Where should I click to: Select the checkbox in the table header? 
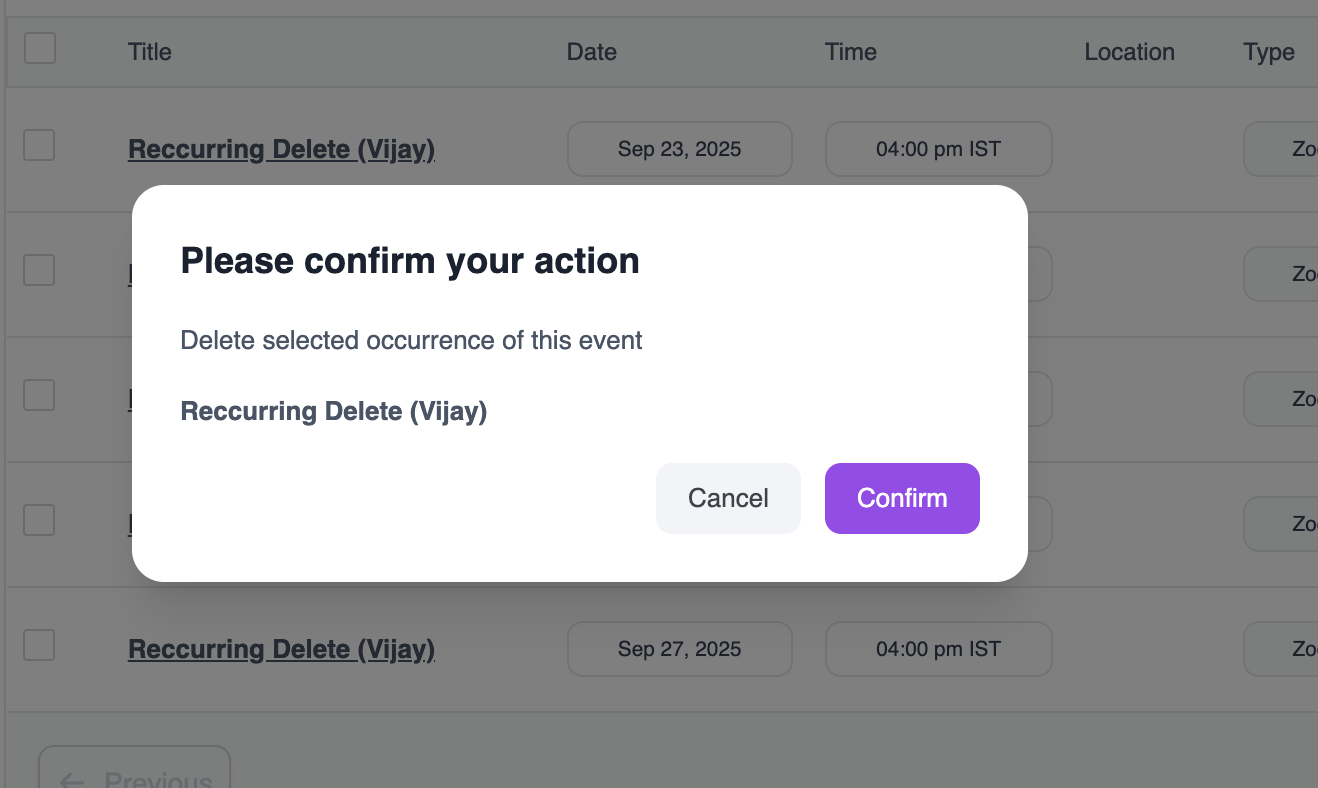(38, 47)
